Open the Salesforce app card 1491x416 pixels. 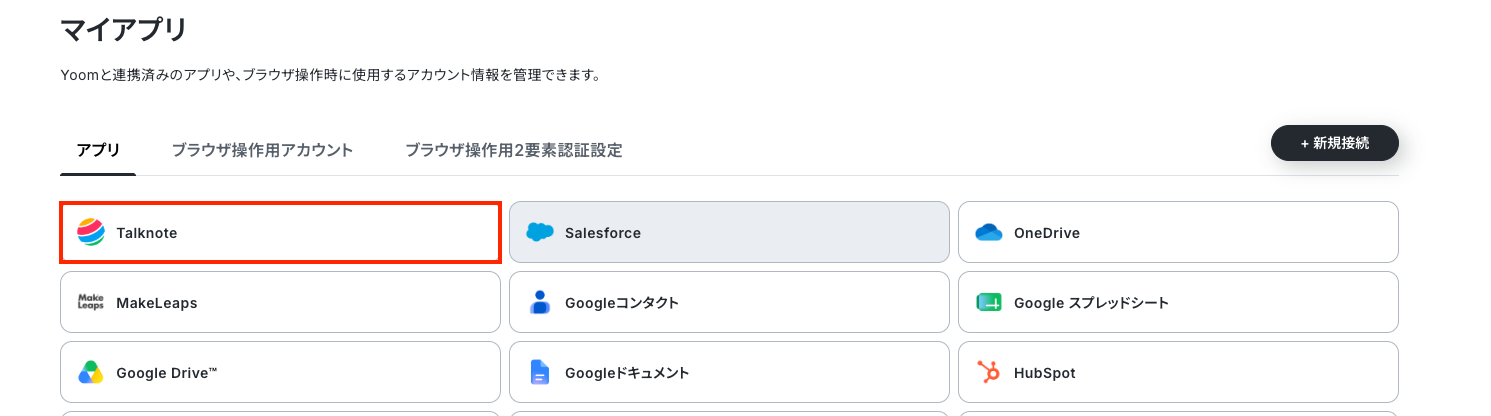[729, 232]
